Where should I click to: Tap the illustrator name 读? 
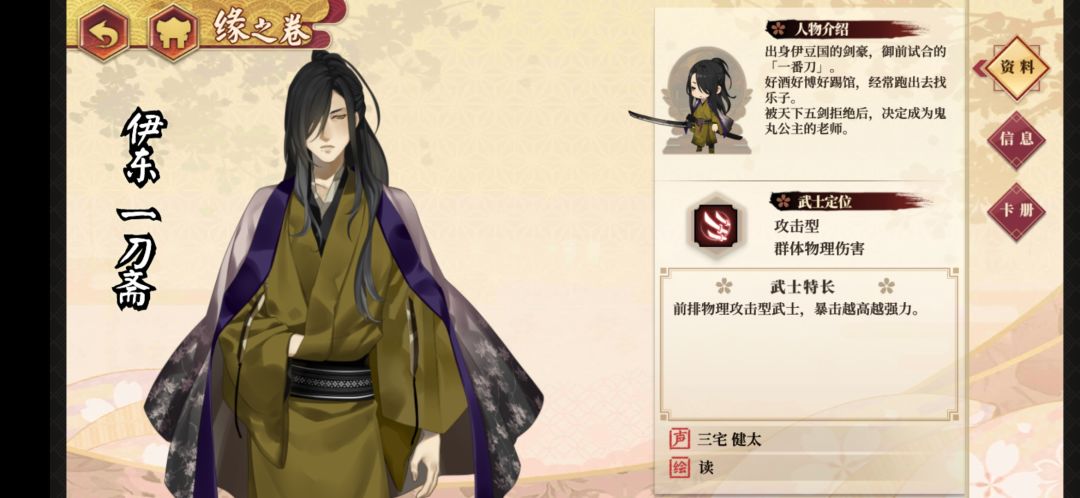706,468
